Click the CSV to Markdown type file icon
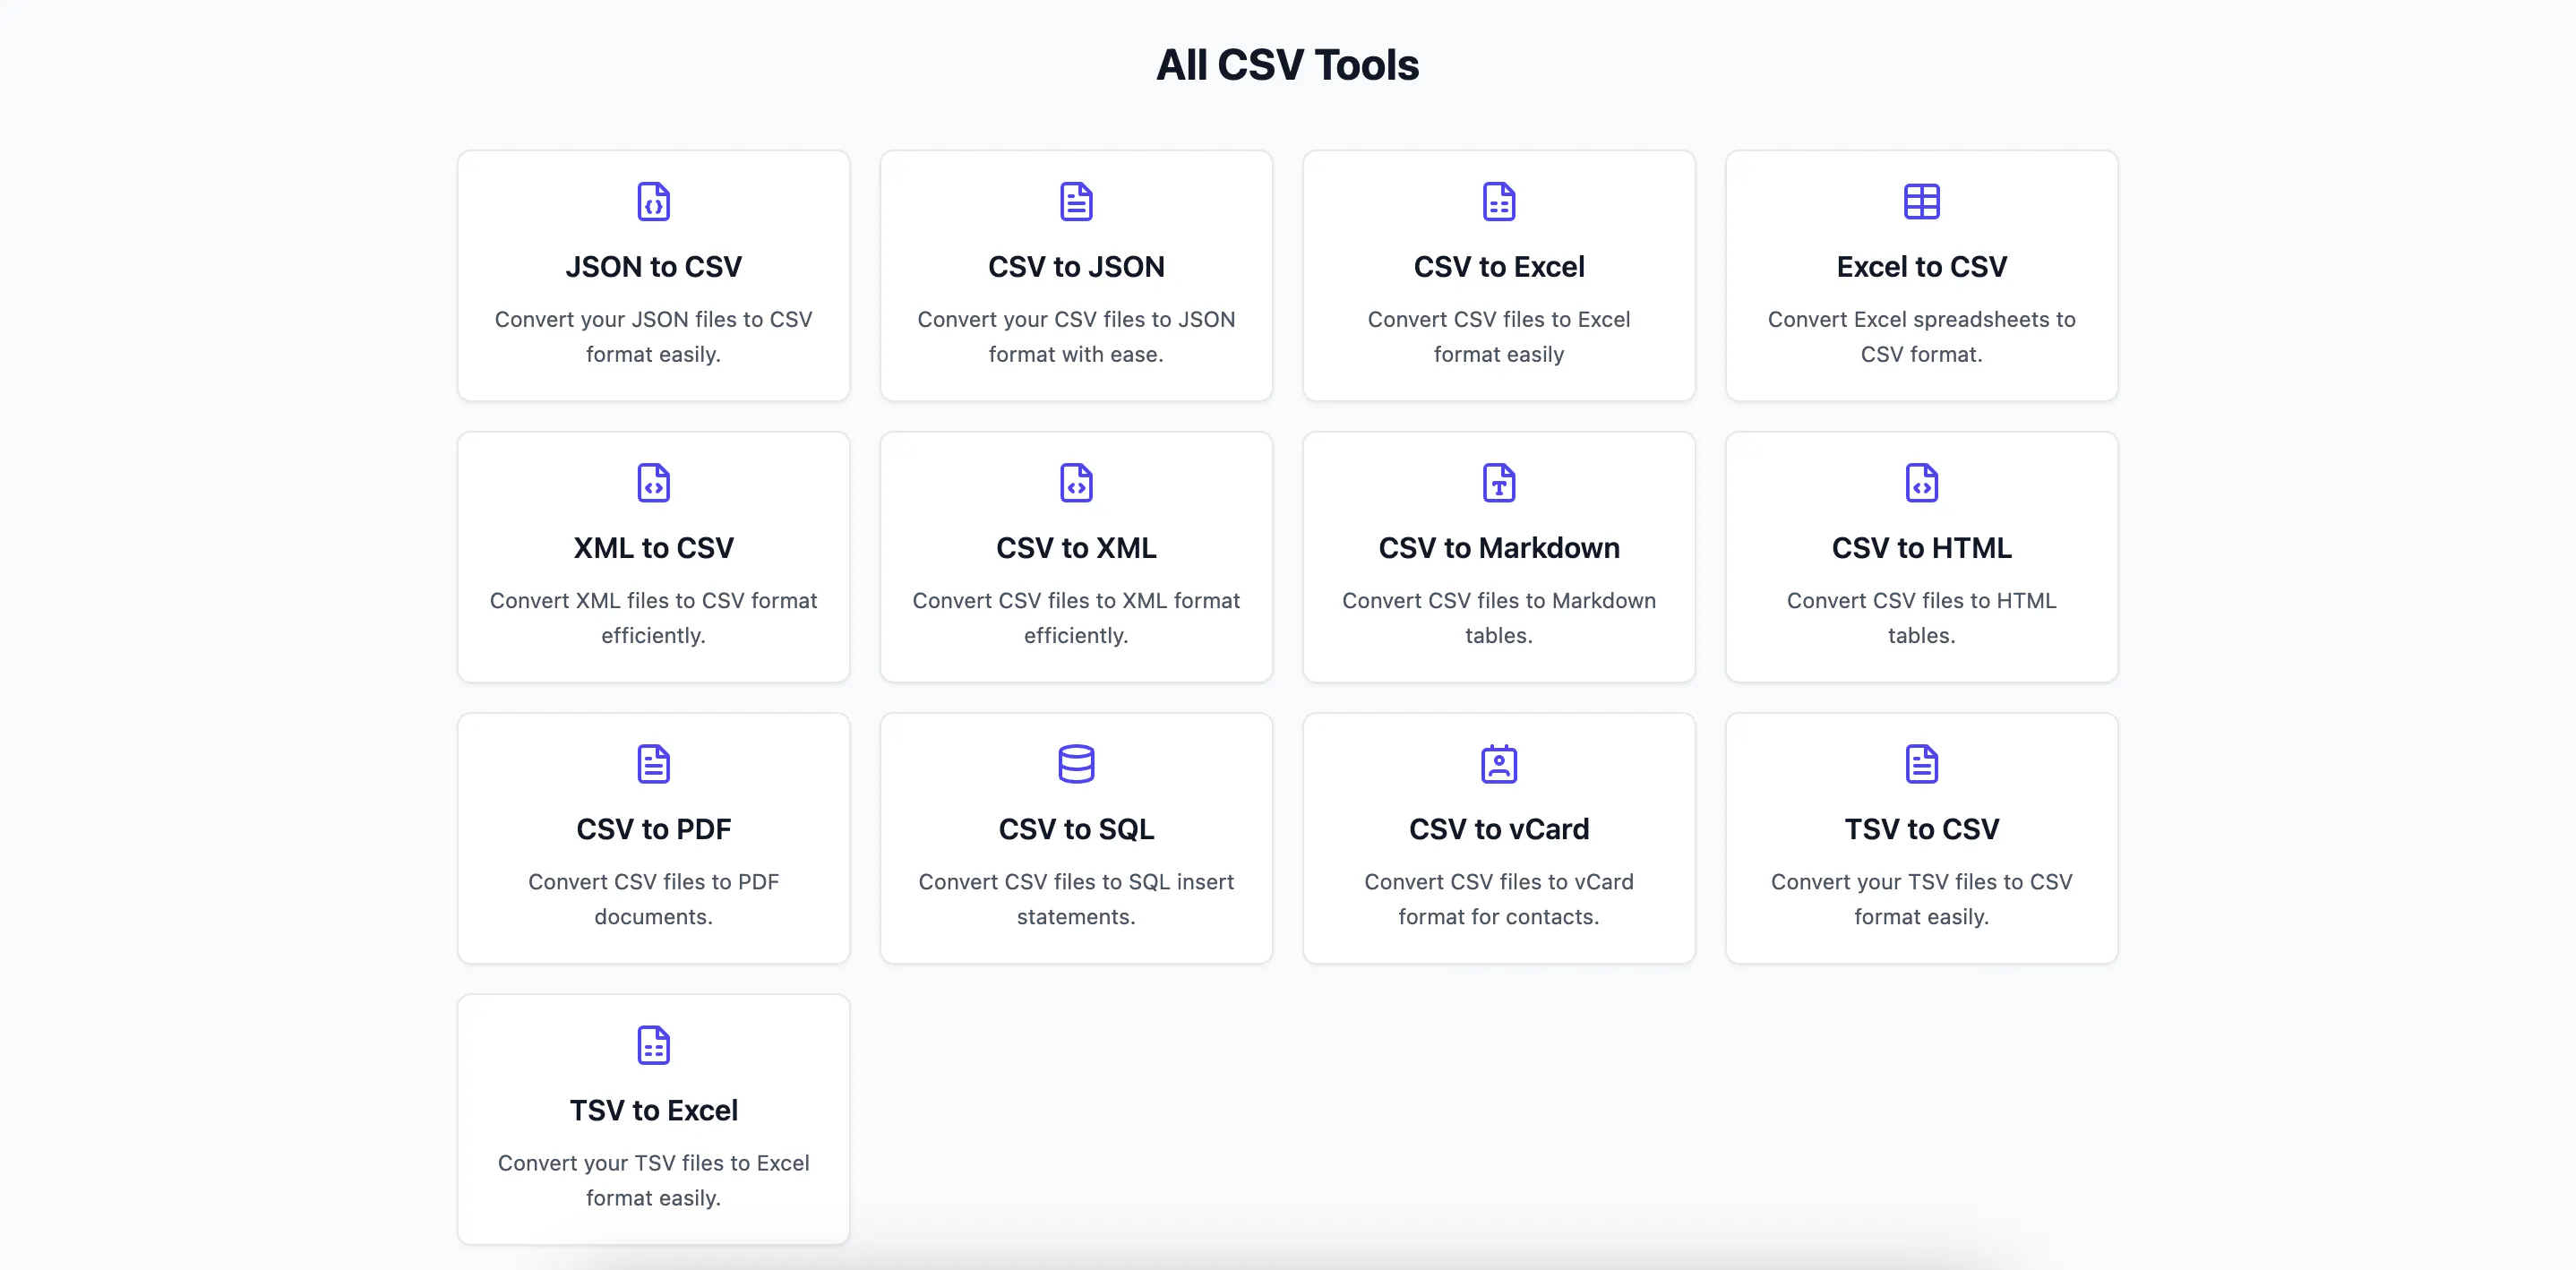2576x1270 pixels. [x=1499, y=483]
